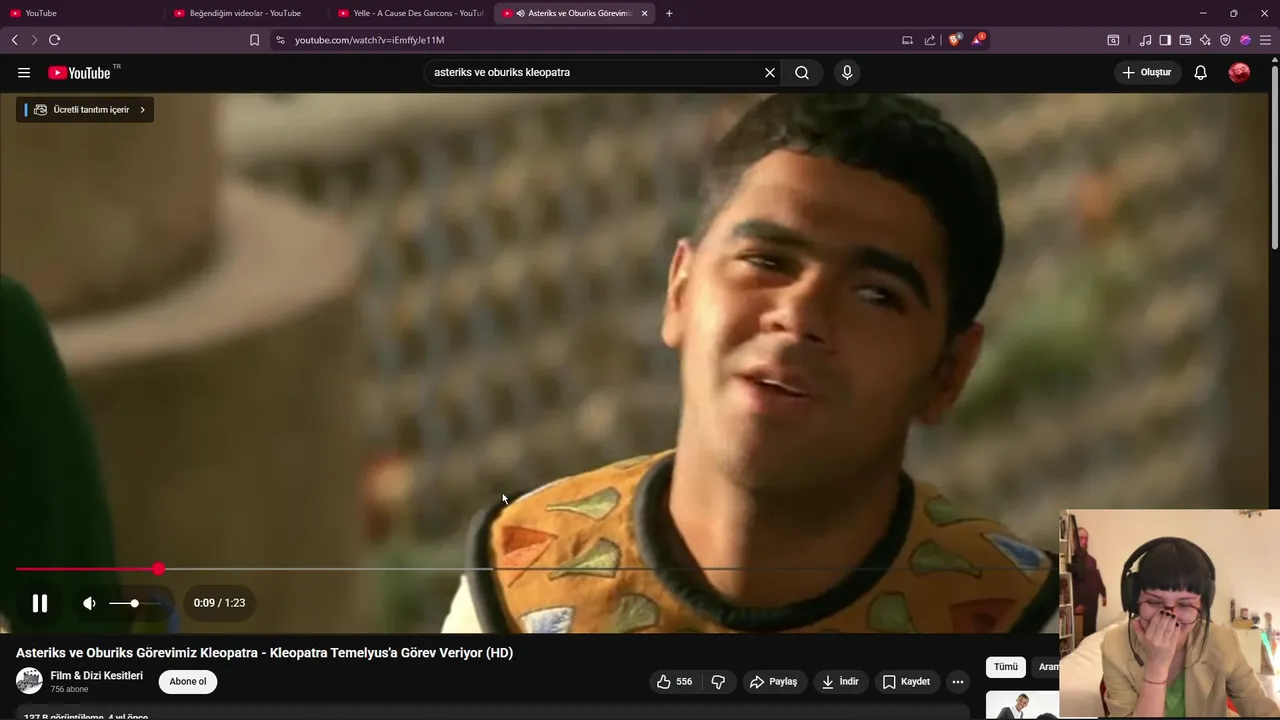Screen dimensions: 1280x720
Task: Open the browser profile avatar
Action: (1245, 40)
